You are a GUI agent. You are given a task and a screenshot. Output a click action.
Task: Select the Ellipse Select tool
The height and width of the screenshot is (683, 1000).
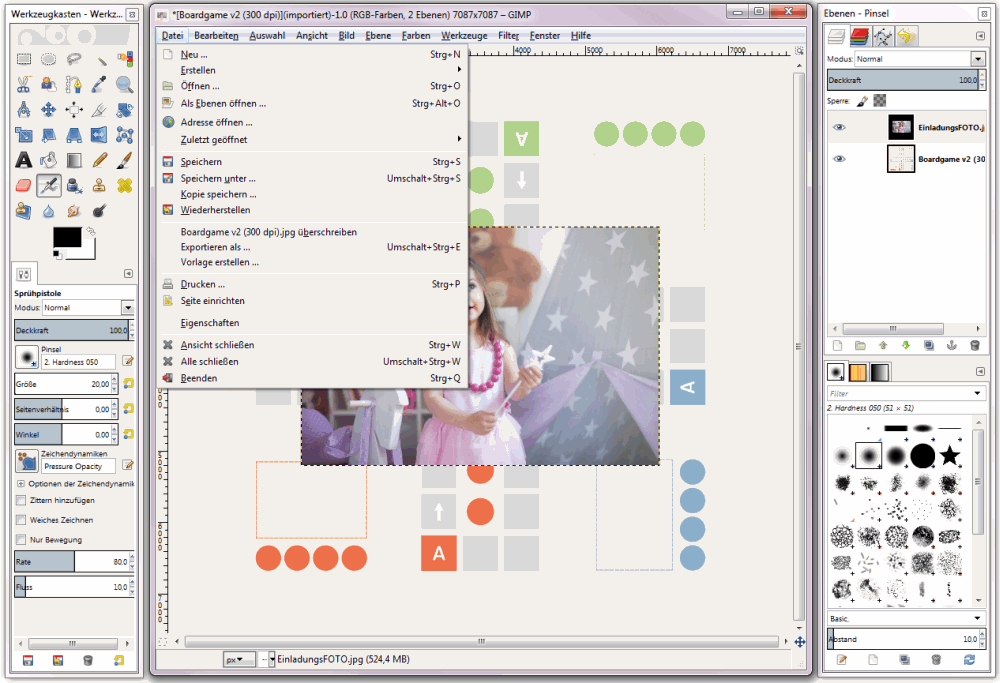(48, 59)
